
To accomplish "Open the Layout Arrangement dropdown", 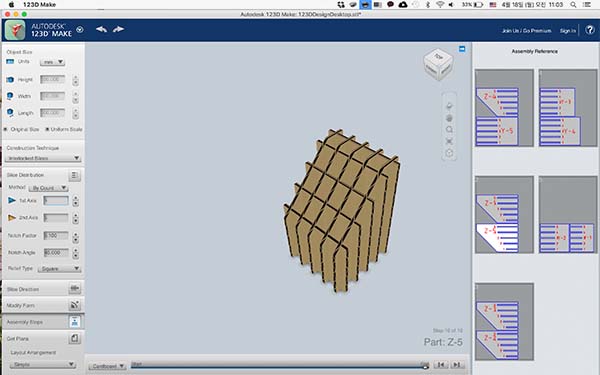I will pos(42,364).
